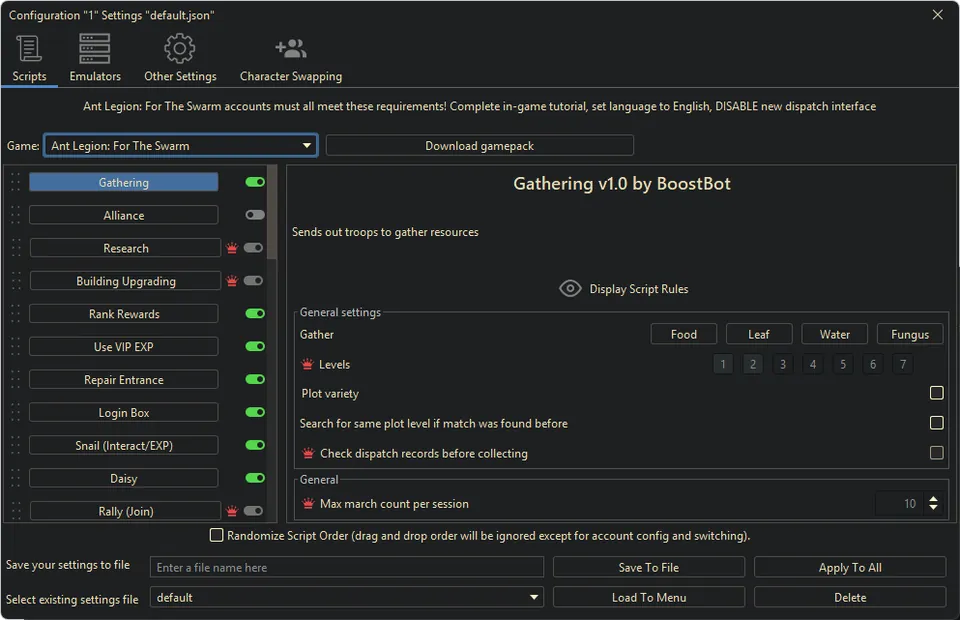Enable the Rally (Join) toggle
Image resolution: width=960 pixels, height=620 pixels.
253,511
